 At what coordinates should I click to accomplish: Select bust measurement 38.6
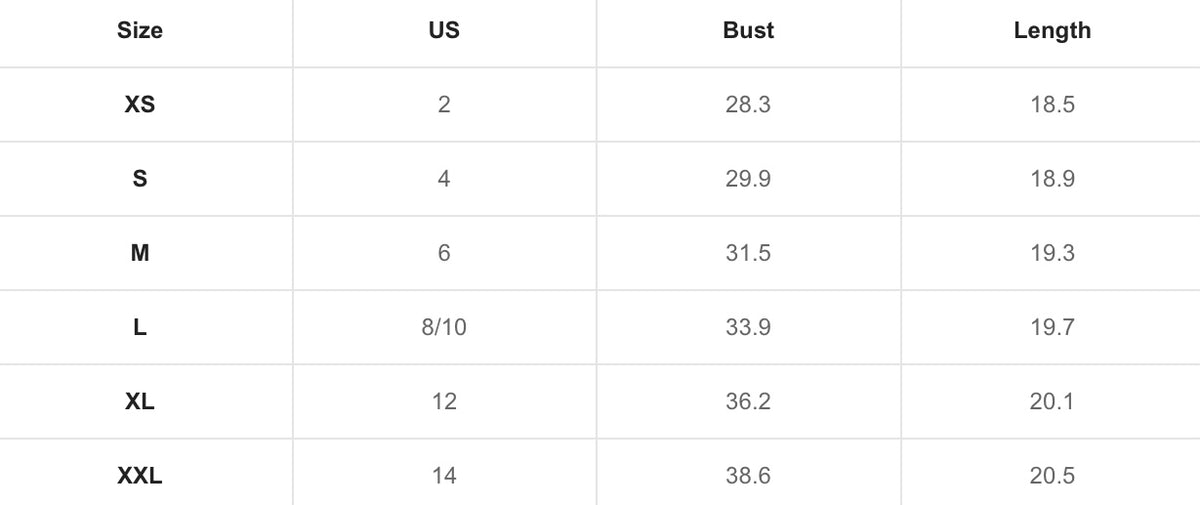tap(748, 476)
